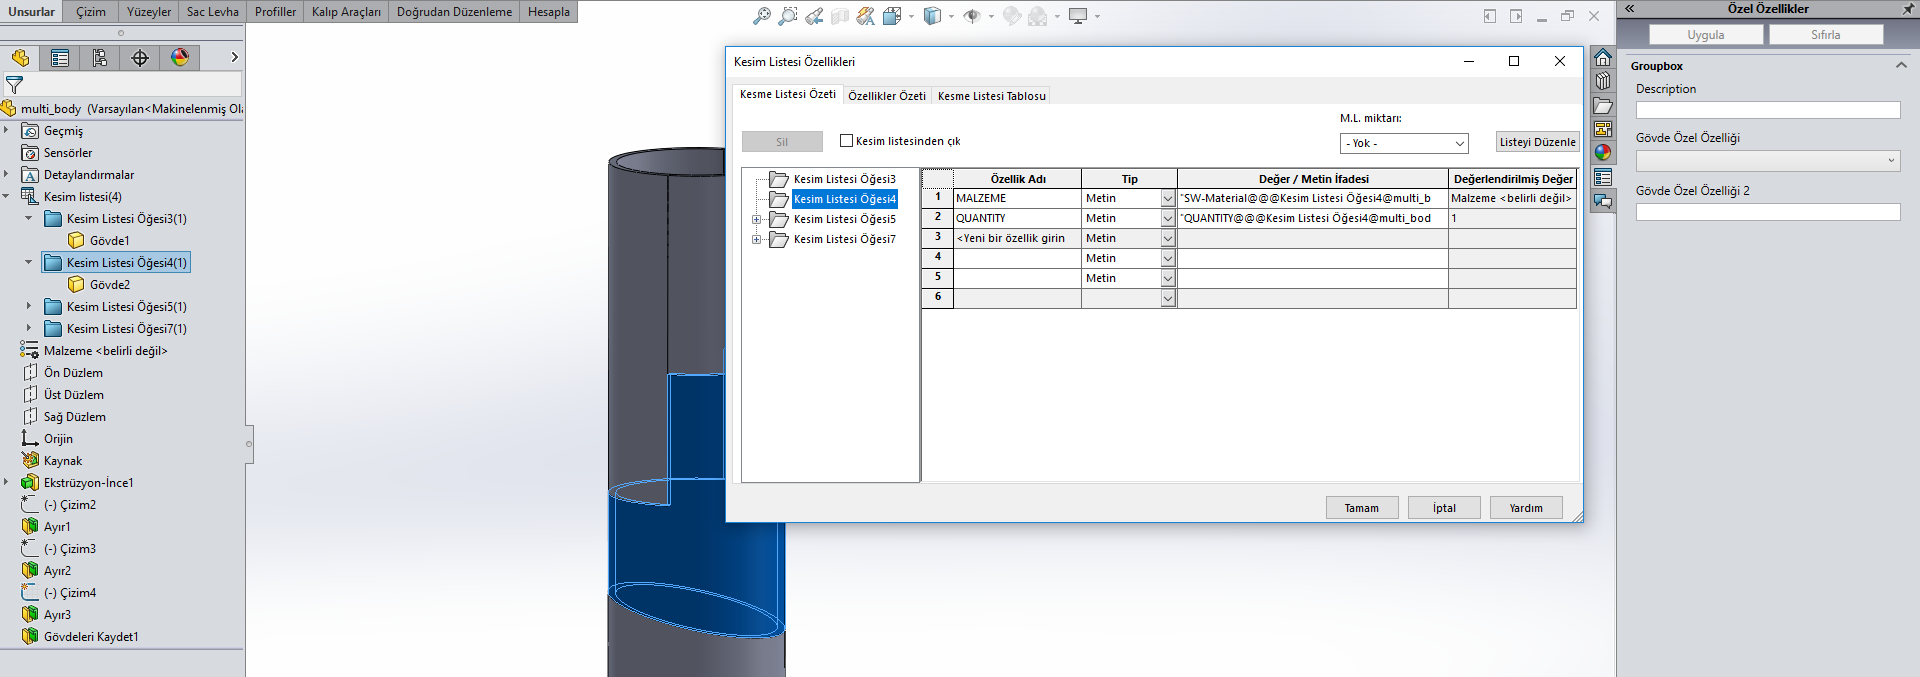Switch to the Özellikler Özeti tab

(x=886, y=96)
